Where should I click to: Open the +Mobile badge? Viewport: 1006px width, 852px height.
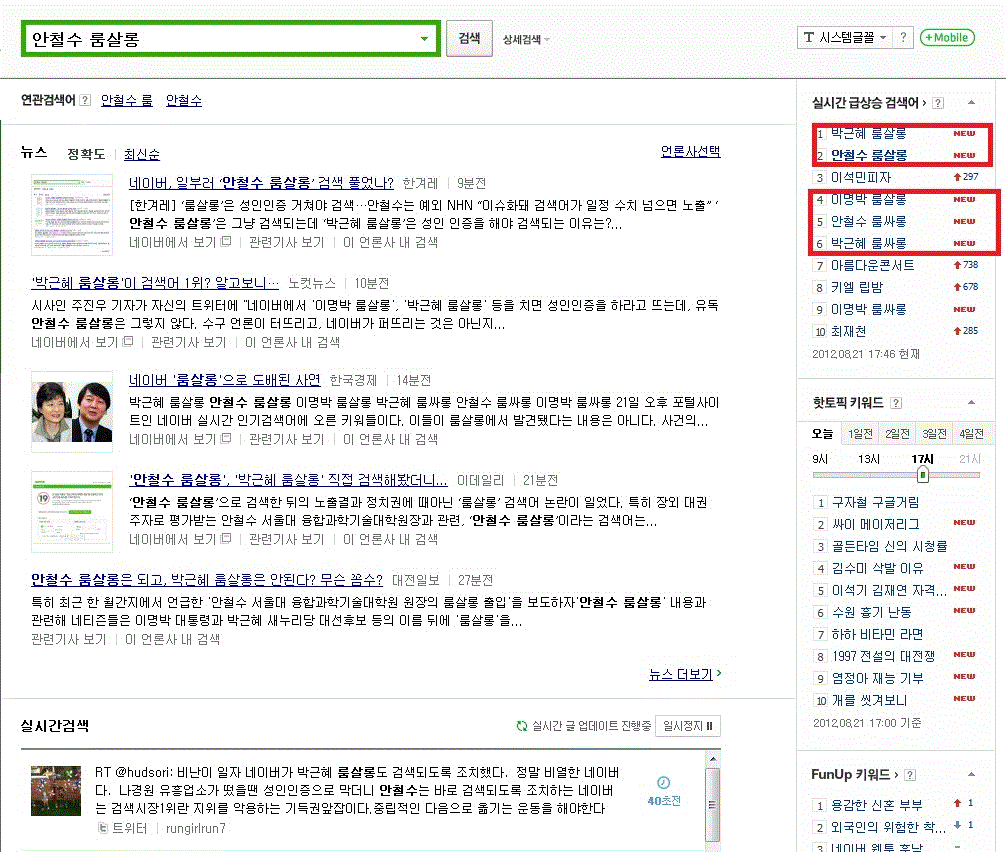(946, 38)
